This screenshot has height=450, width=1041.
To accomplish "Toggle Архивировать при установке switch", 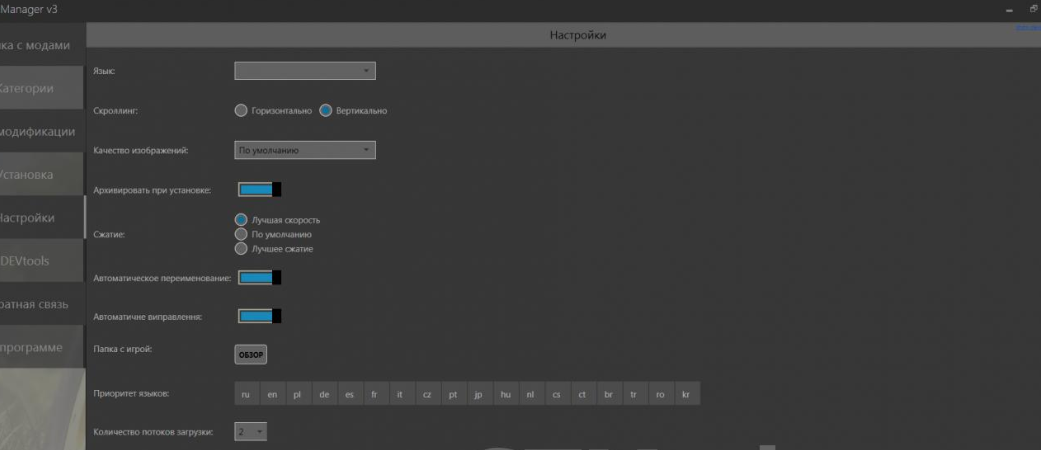I will (259, 190).
